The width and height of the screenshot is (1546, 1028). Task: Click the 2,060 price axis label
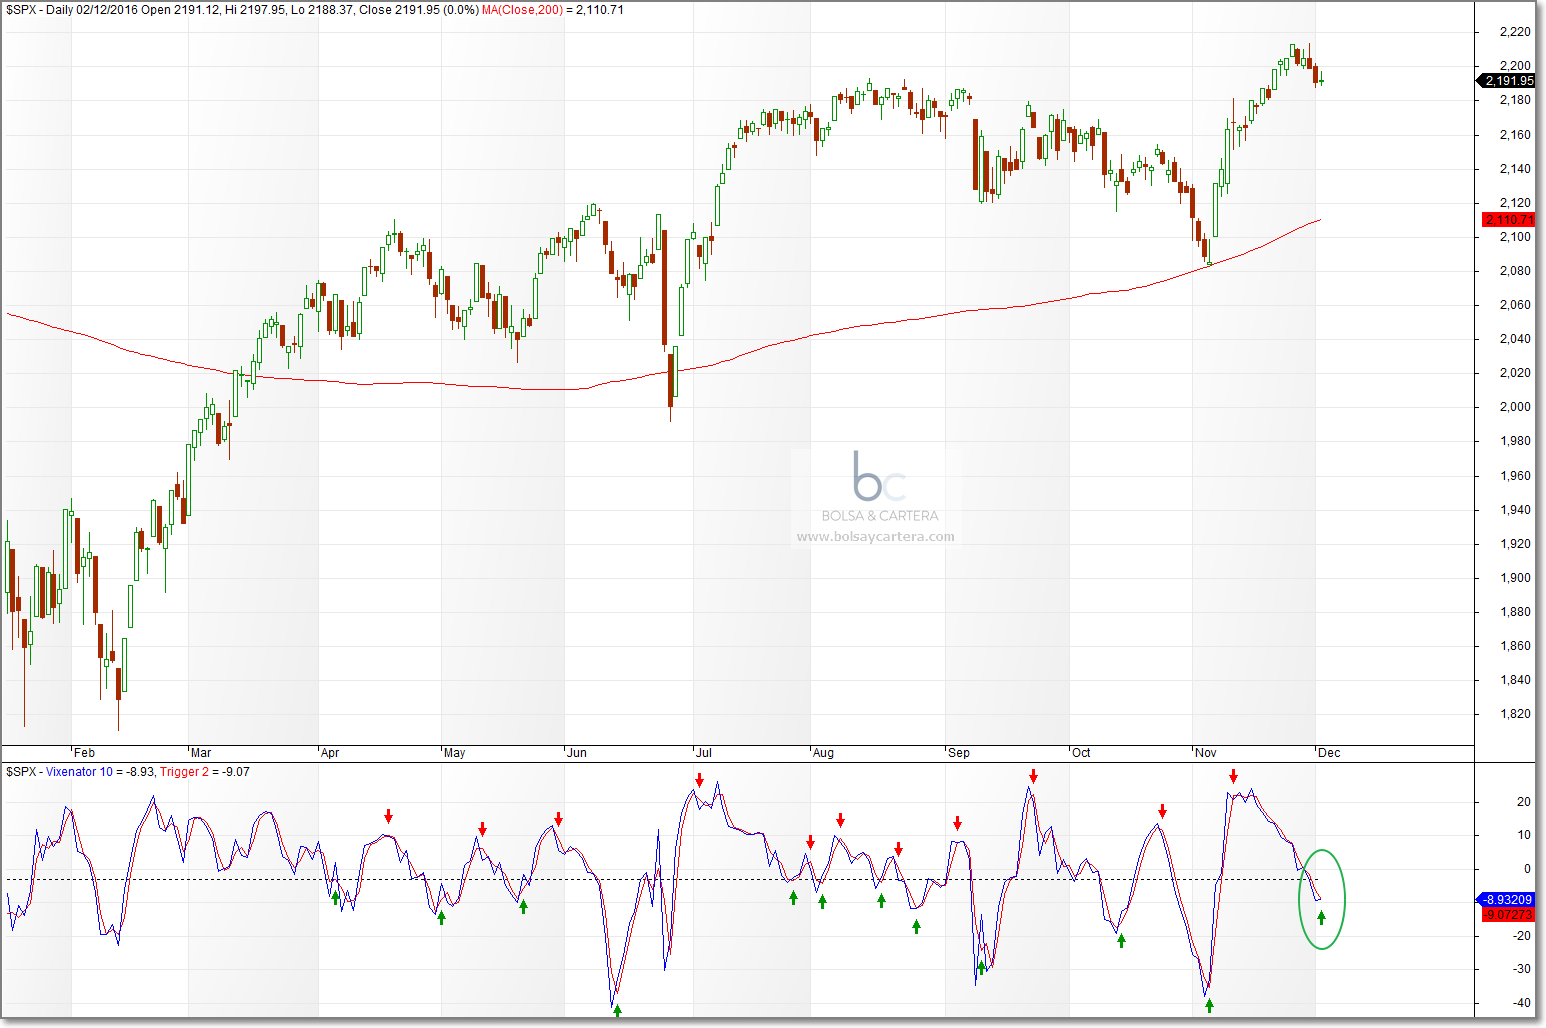click(x=1516, y=305)
